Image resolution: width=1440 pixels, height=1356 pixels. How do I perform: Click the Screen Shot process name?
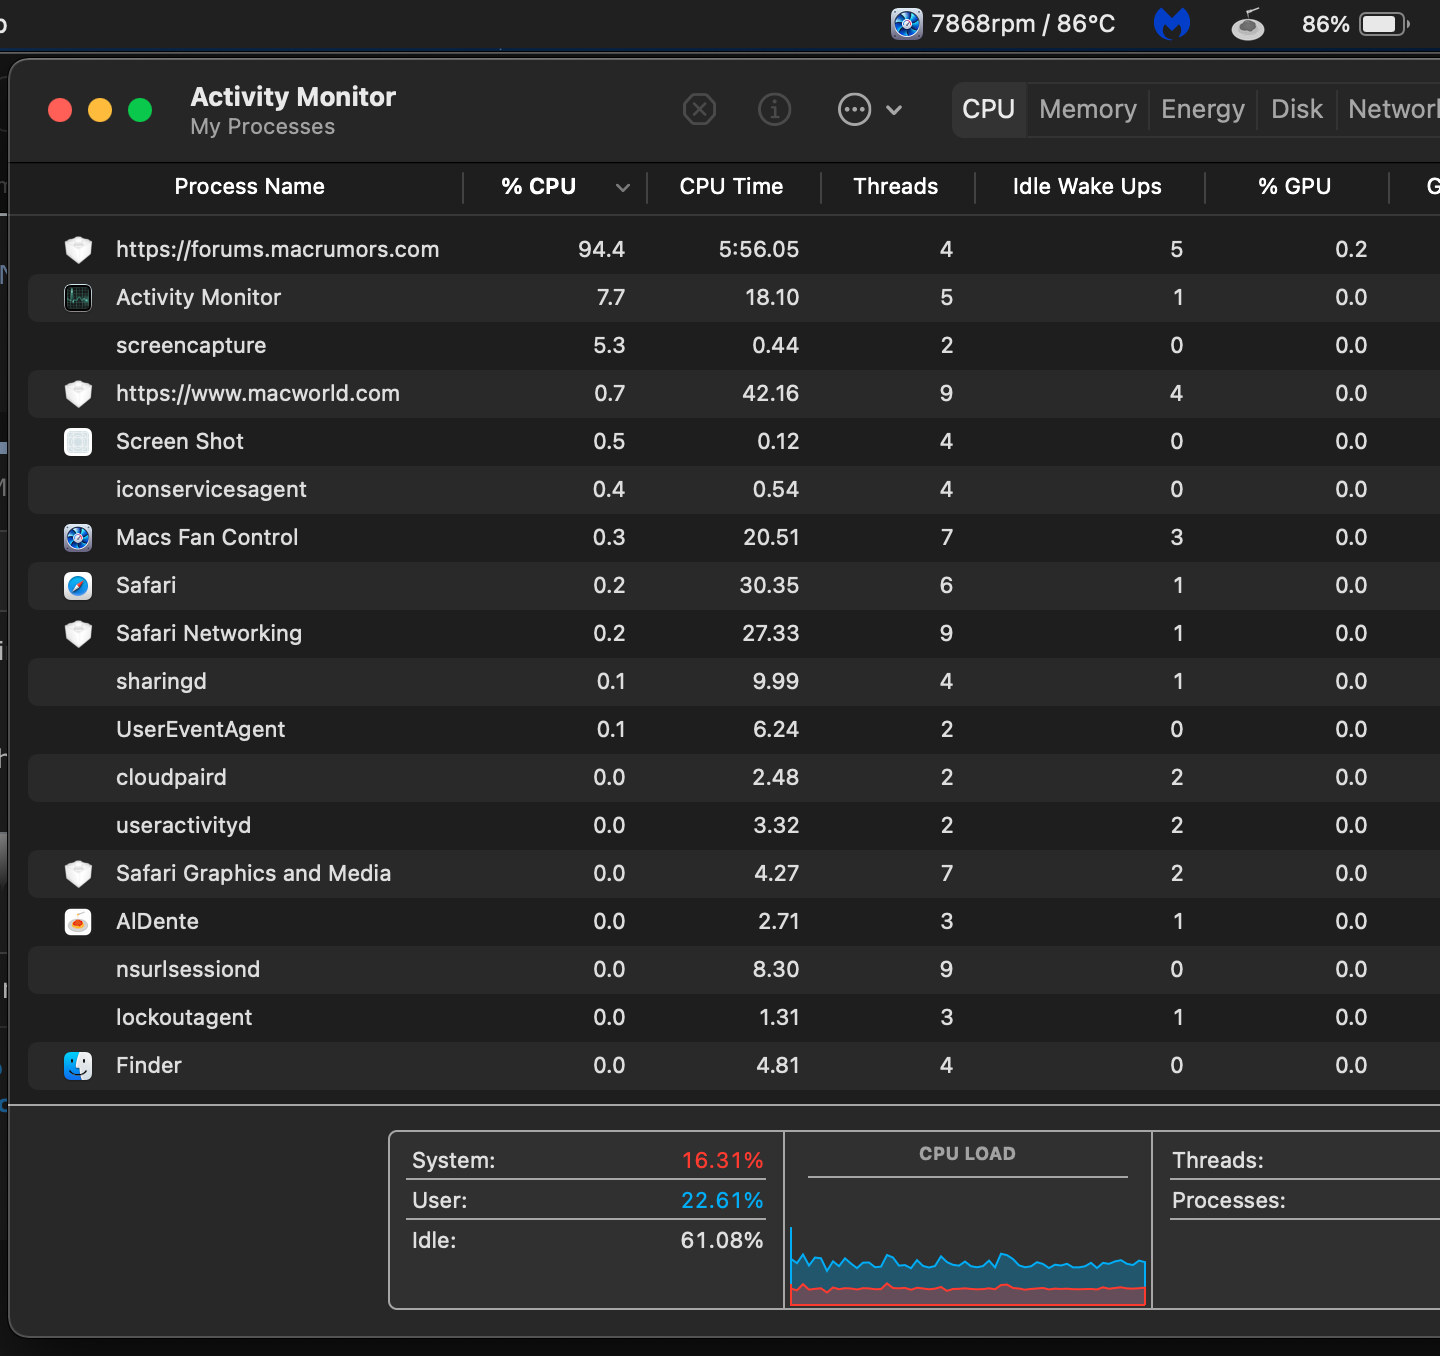coord(180,441)
